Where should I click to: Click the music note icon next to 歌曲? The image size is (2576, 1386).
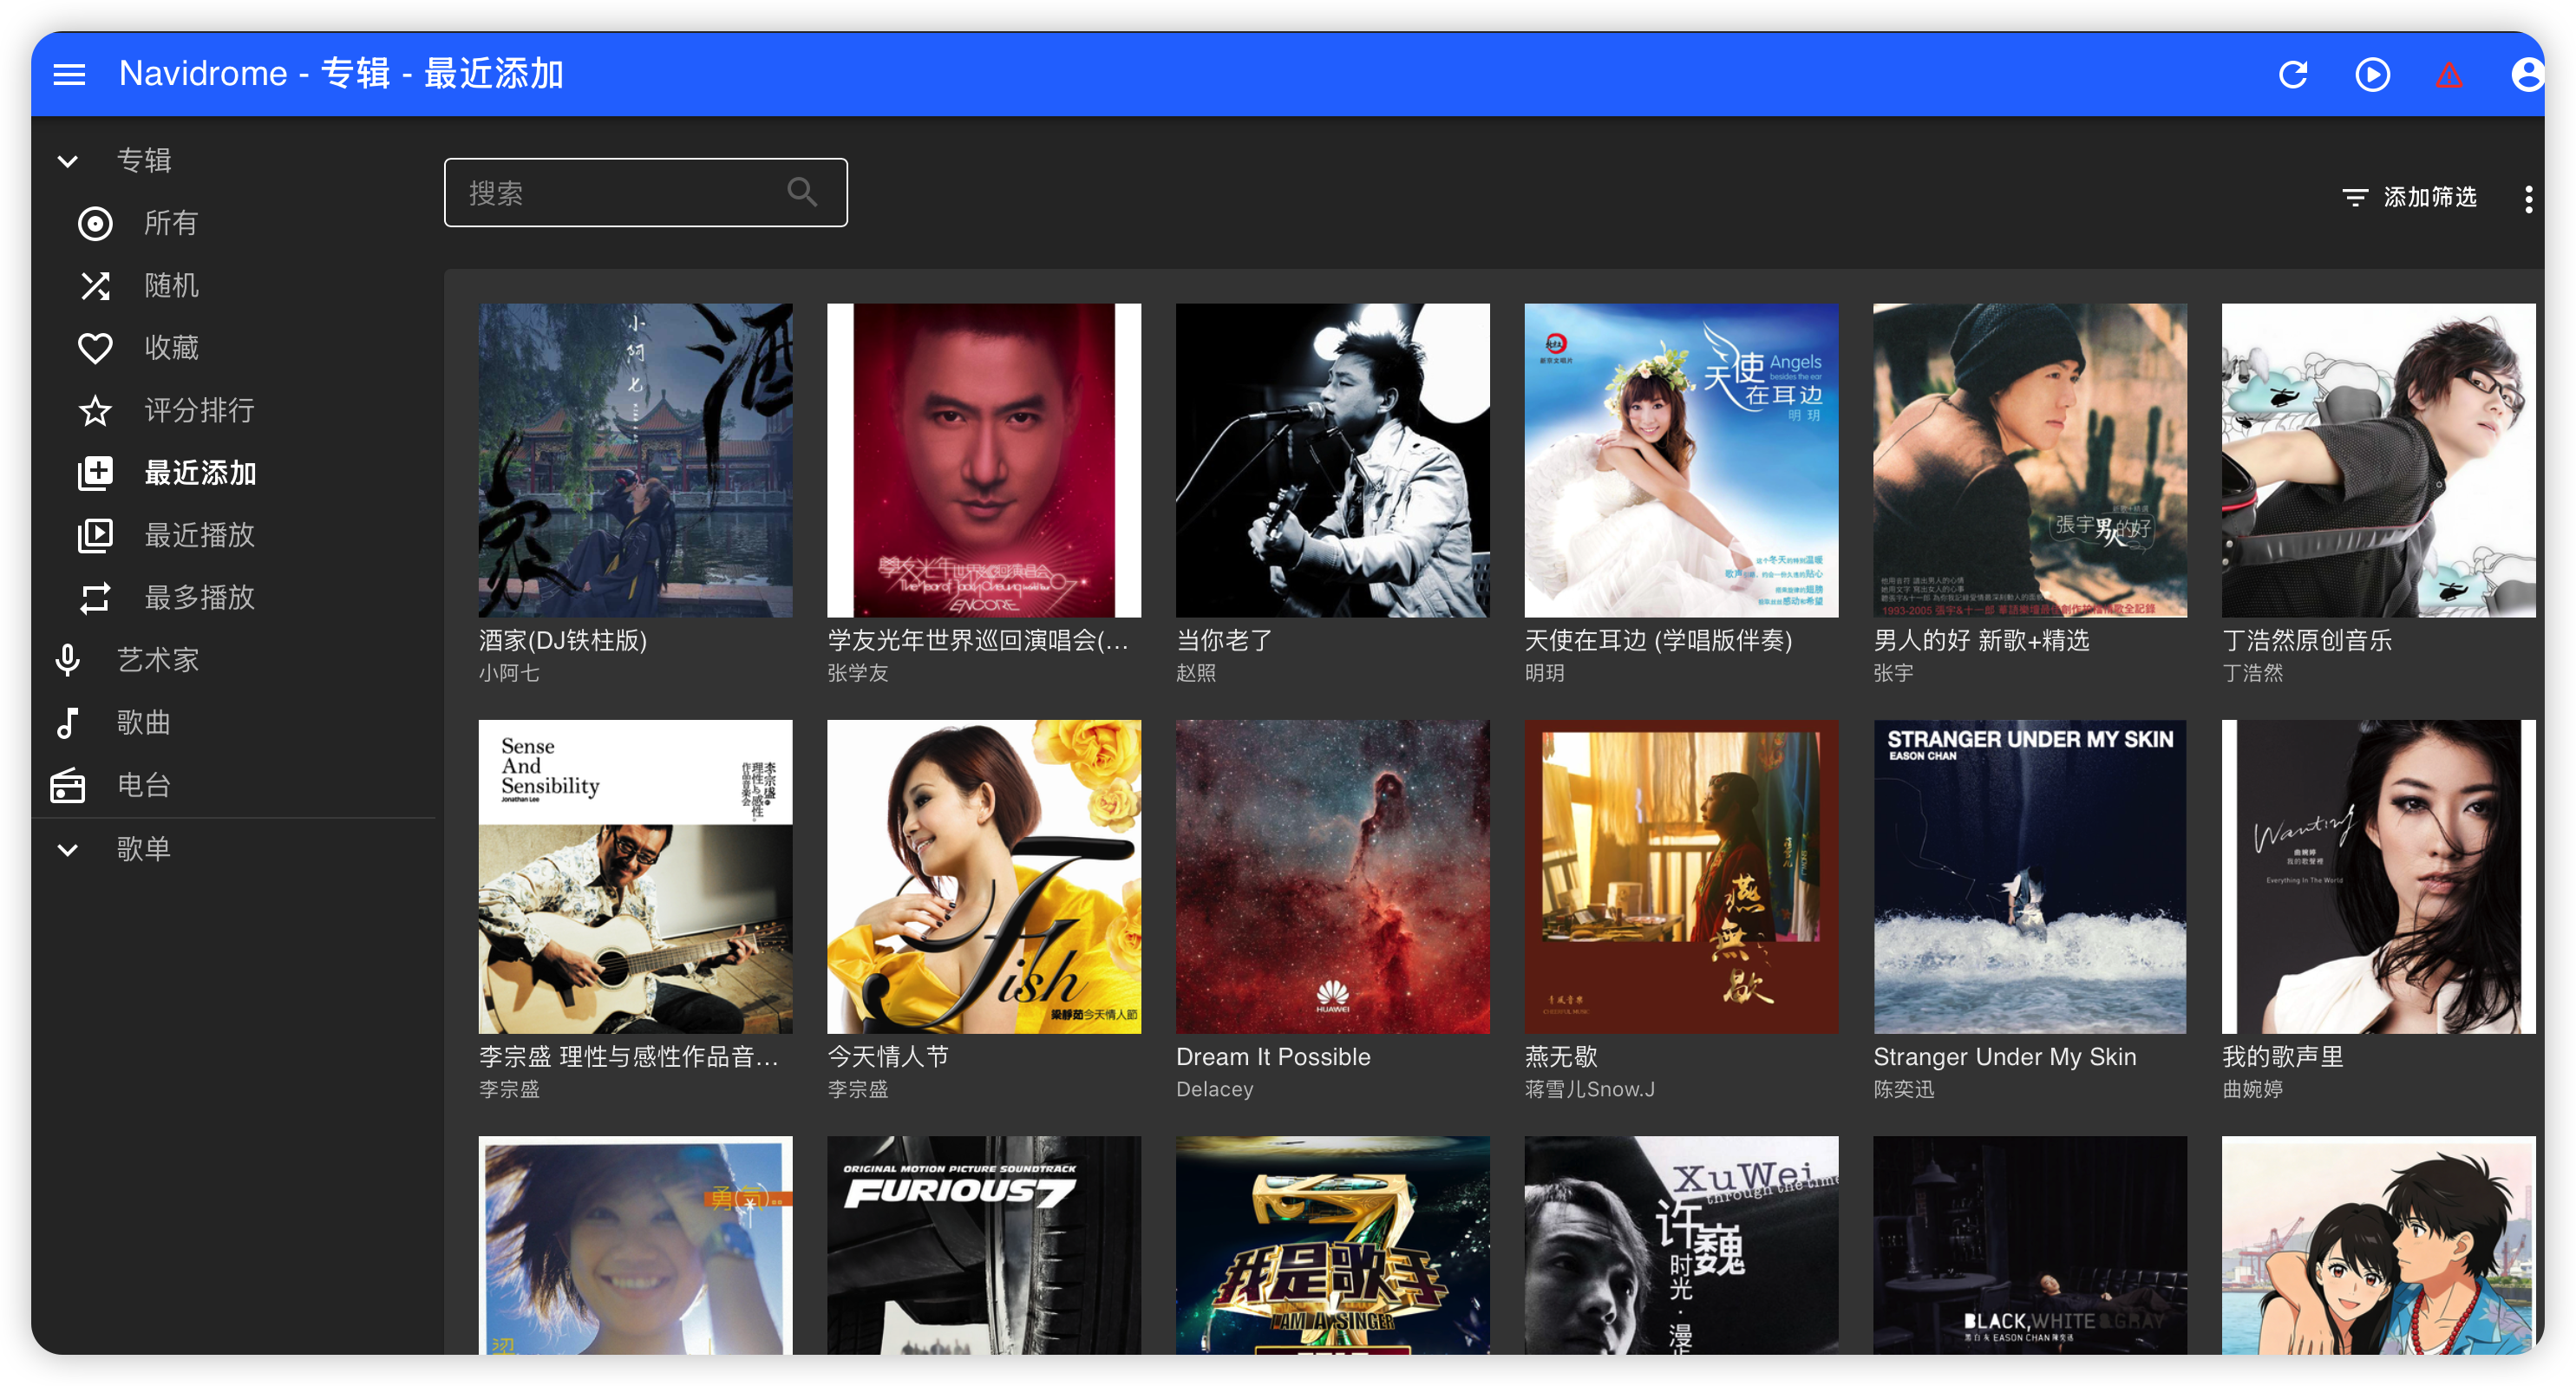(x=68, y=723)
